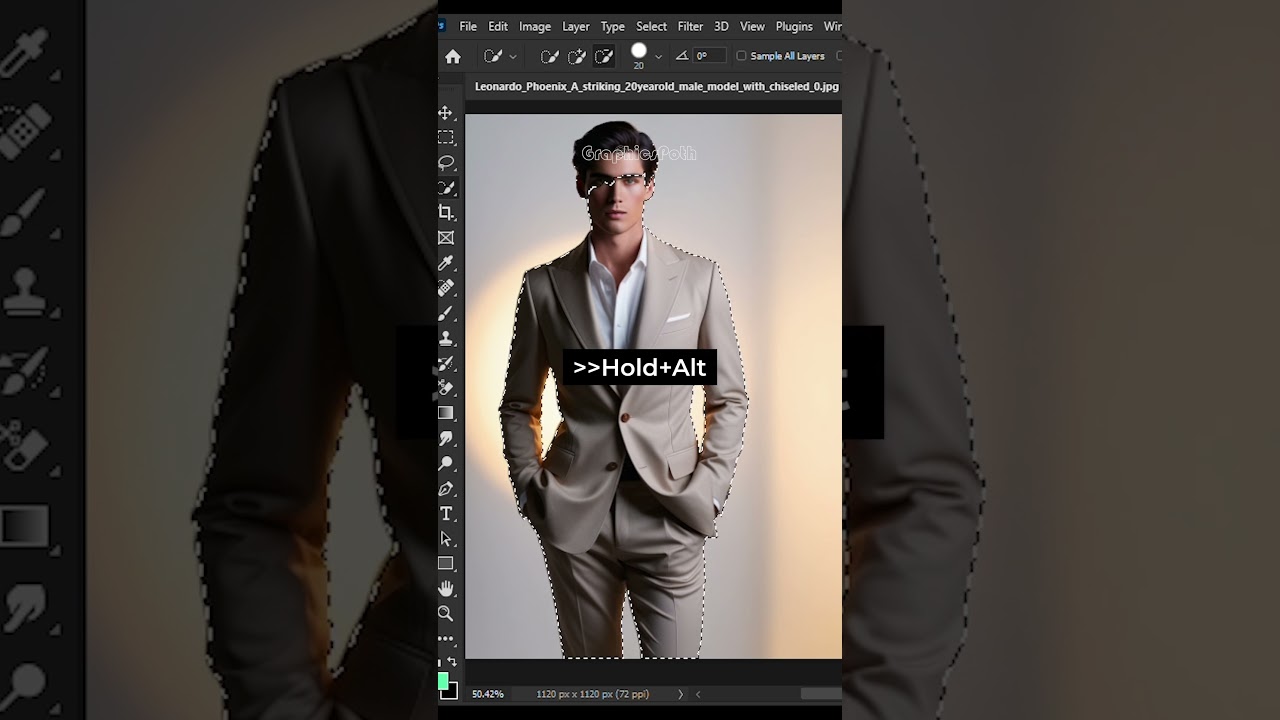The width and height of the screenshot is (1280, 720).
Task: Activate the Leonardo_Phoenix document tab
Action: pyautogui.click(x=656, y=87)
